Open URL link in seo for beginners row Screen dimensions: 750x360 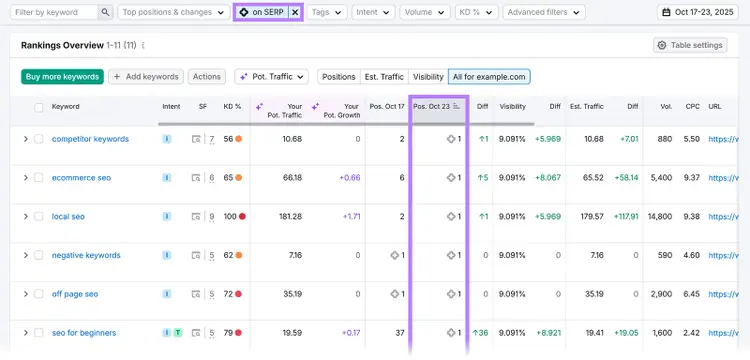[x=723, y=333]
